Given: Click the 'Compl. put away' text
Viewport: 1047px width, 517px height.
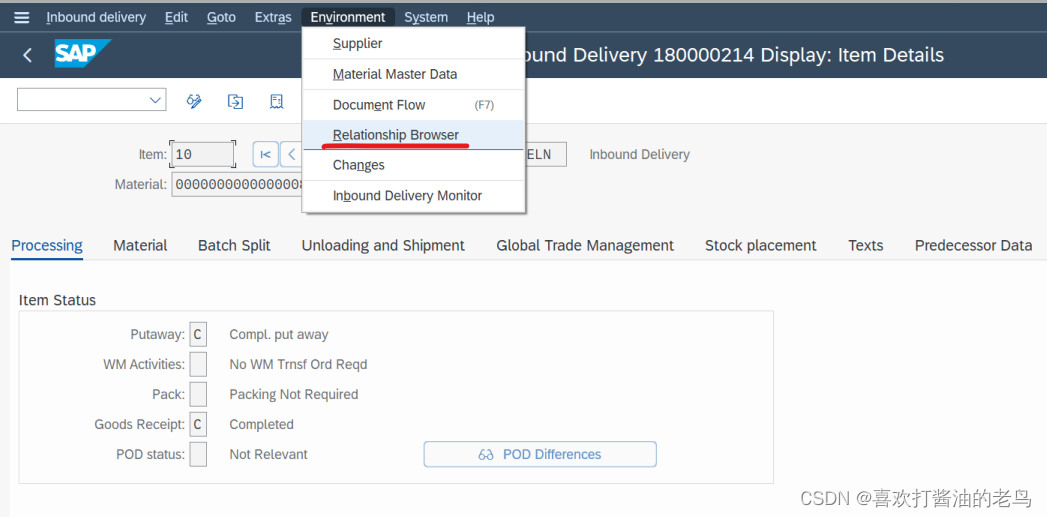Looking at the screenshot, I should tap(278, 335).
